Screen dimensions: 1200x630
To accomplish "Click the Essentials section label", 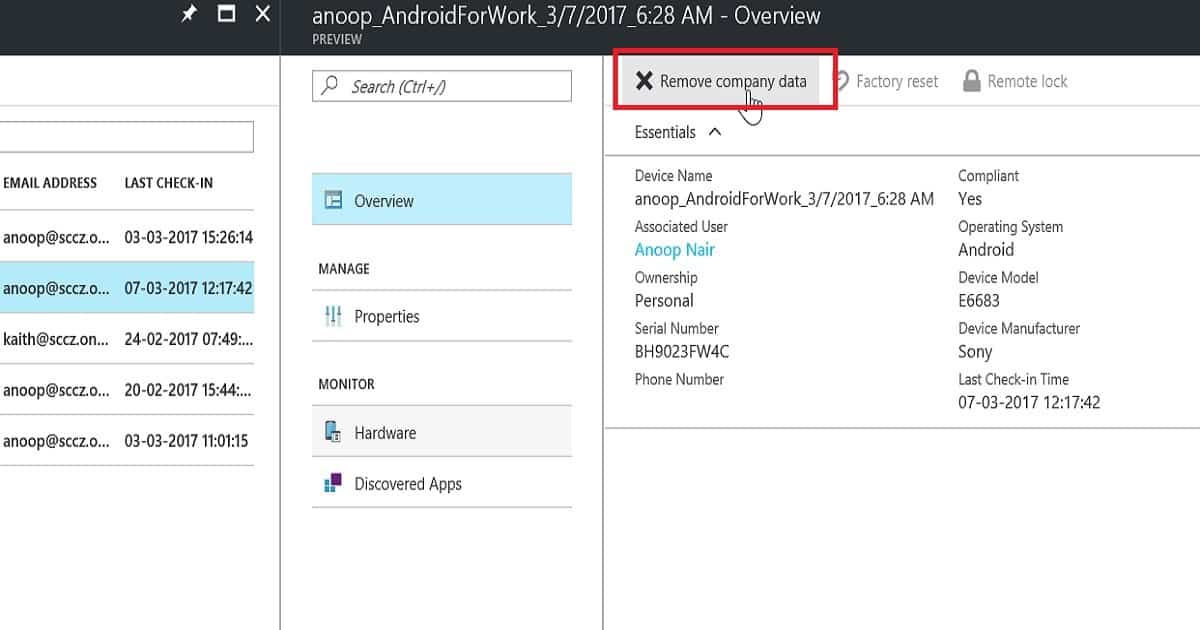I will tap(665, 132).
